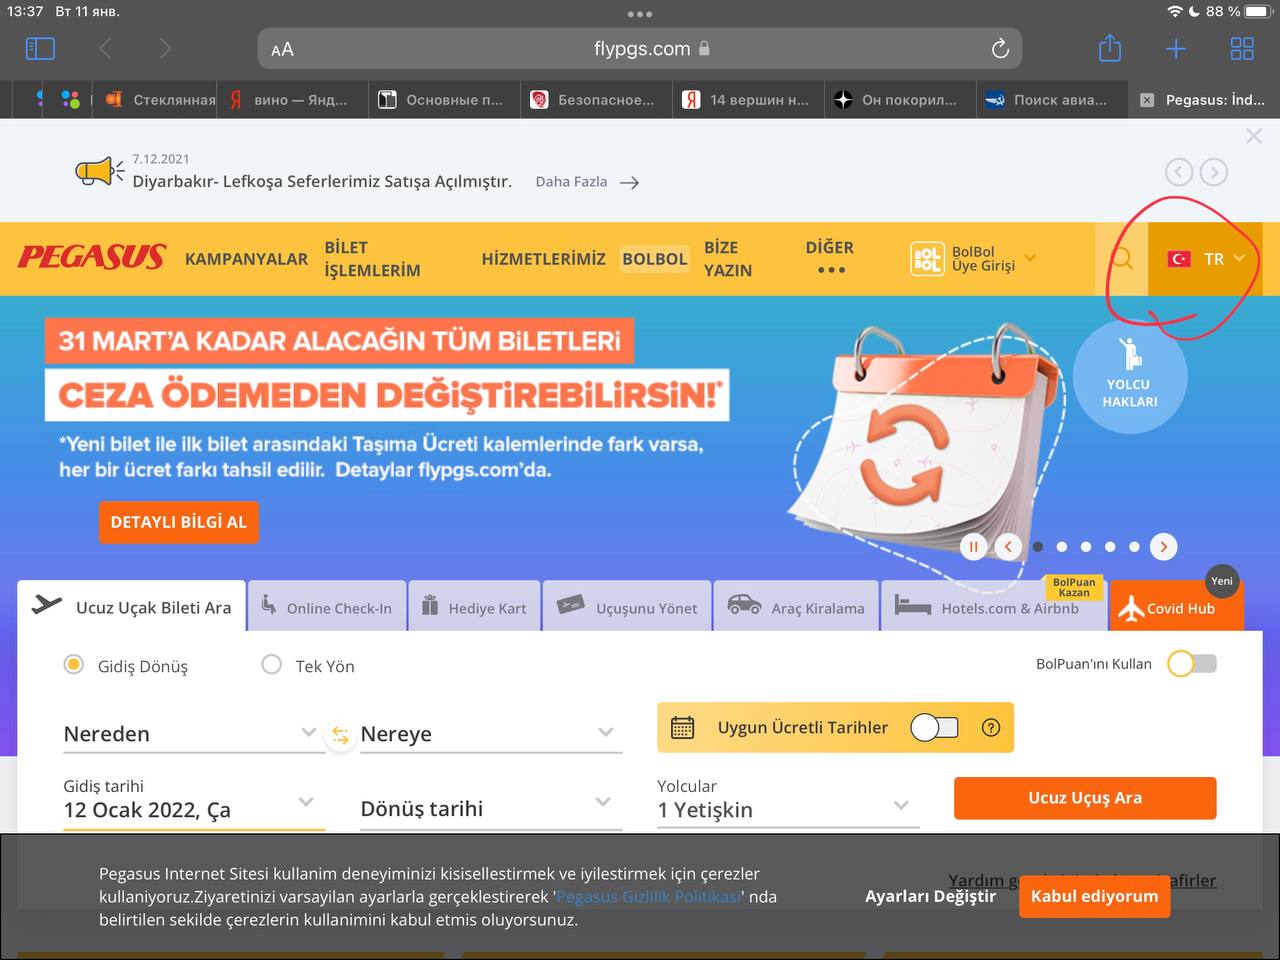1280x960 pixels.
Task: Switch to the Поиск авиа... tab
Action: click(x=1051, y=100)
